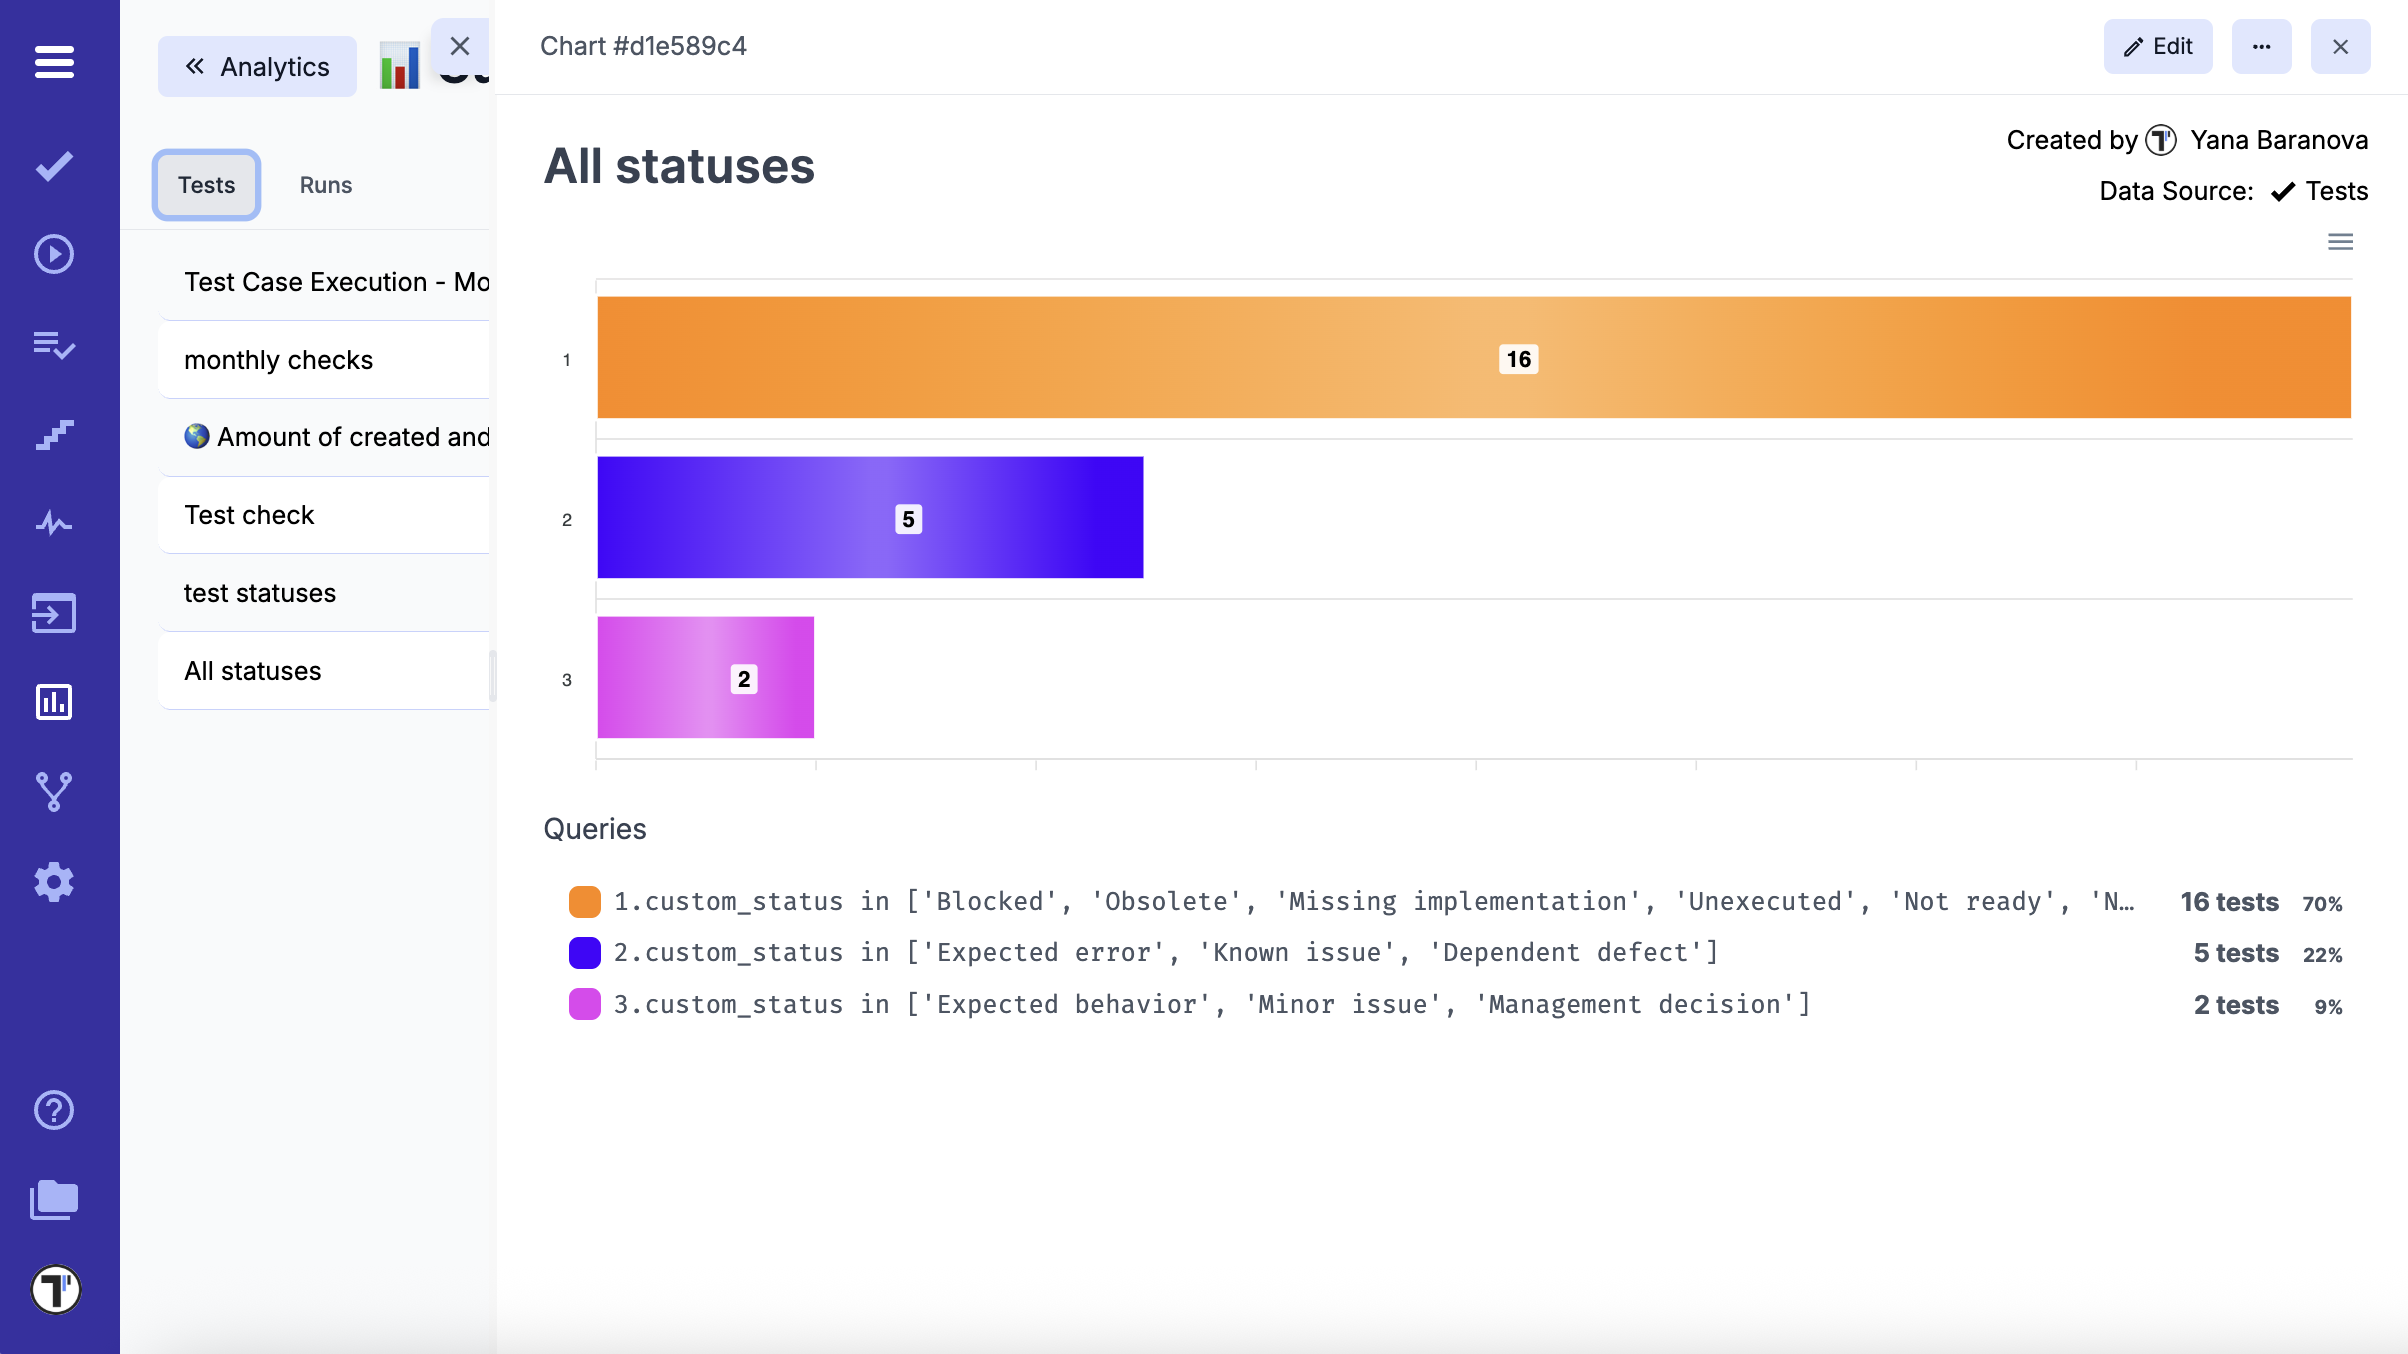Open the chart export hamburger menu
This screenshot has width=2408, height=1354.
pos(2340,241)
